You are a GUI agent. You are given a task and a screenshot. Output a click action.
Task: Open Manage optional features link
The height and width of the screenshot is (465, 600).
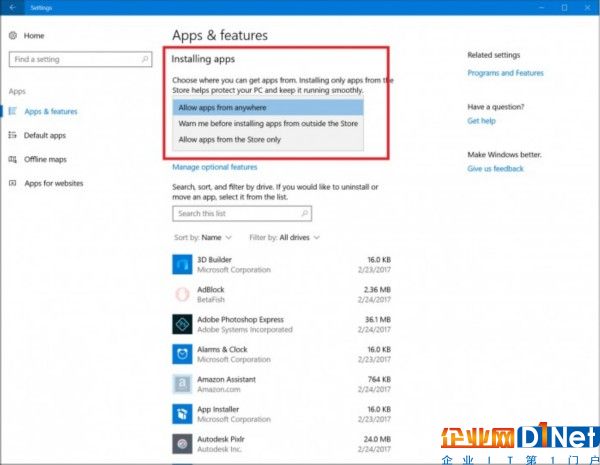(x=215, y=167)
